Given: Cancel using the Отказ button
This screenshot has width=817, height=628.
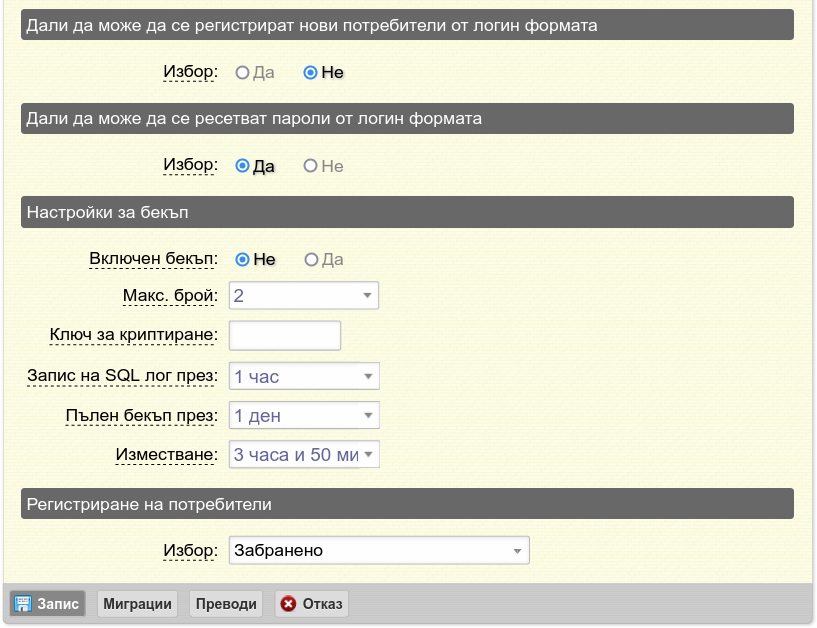Looking at the screenshot, I should (x=312, y=604).
